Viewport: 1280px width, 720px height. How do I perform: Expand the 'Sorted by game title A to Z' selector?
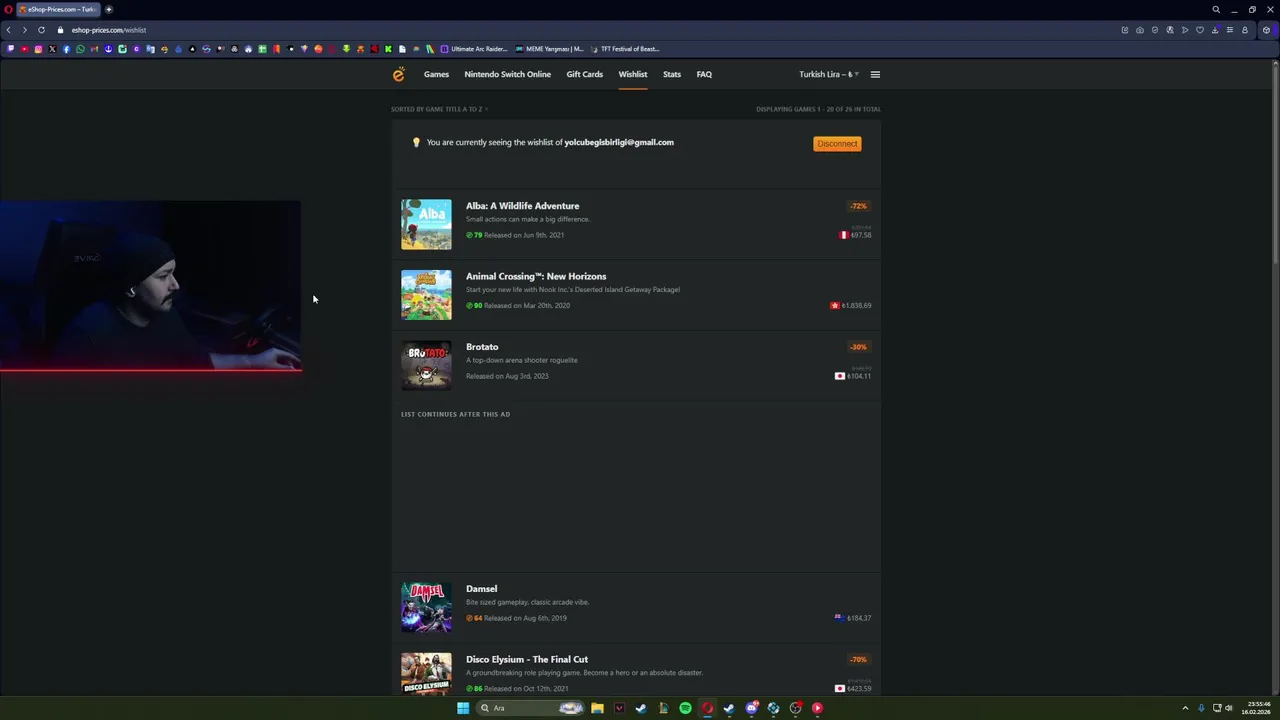(x=439, y=109)
